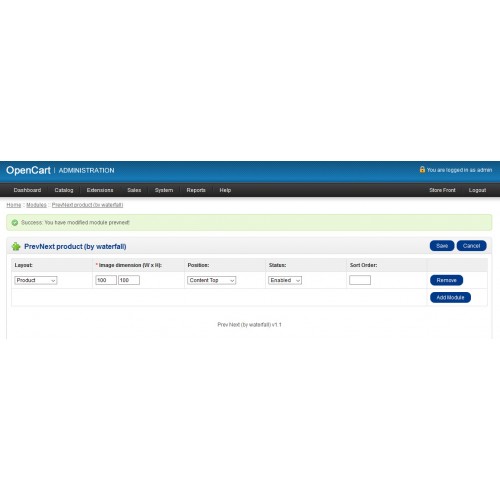This screenshot has height=500, width=500.
Task: Open the Extensions menu
Action: point(100,190)
